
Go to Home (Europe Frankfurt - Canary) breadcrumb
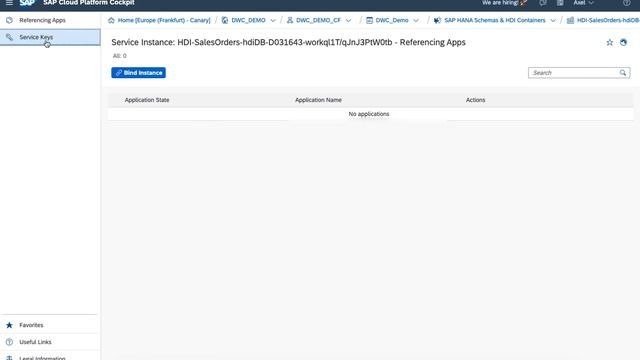(164, 20)
